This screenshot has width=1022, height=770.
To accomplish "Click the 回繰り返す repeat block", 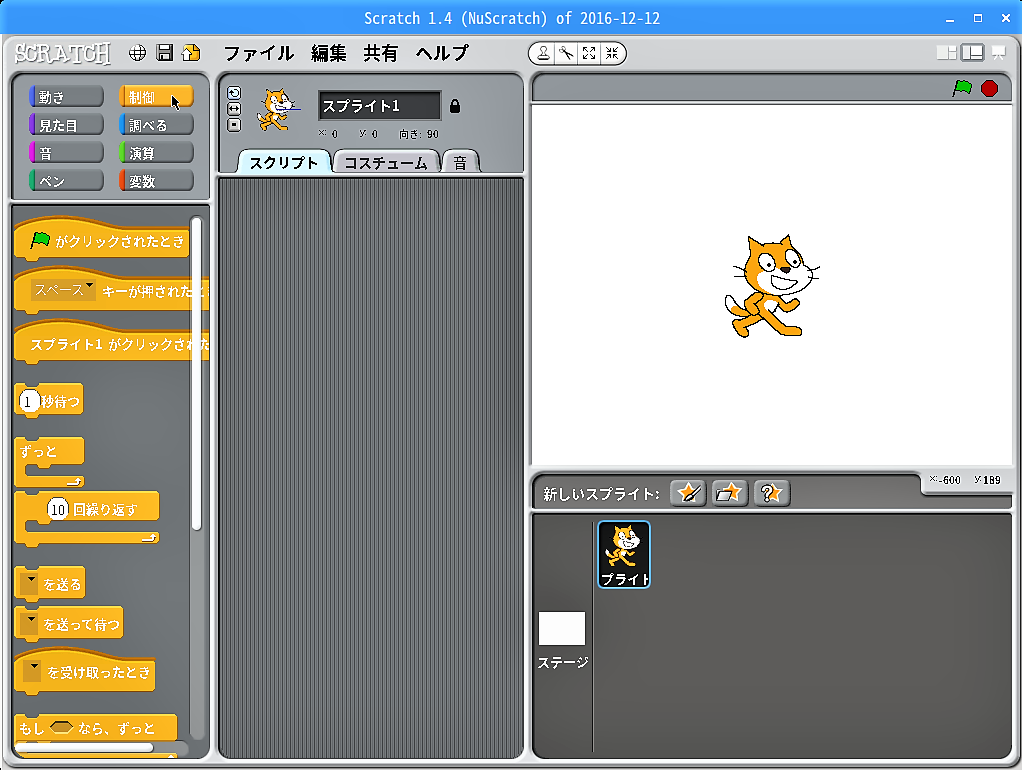I will click(x=87, y=518).
